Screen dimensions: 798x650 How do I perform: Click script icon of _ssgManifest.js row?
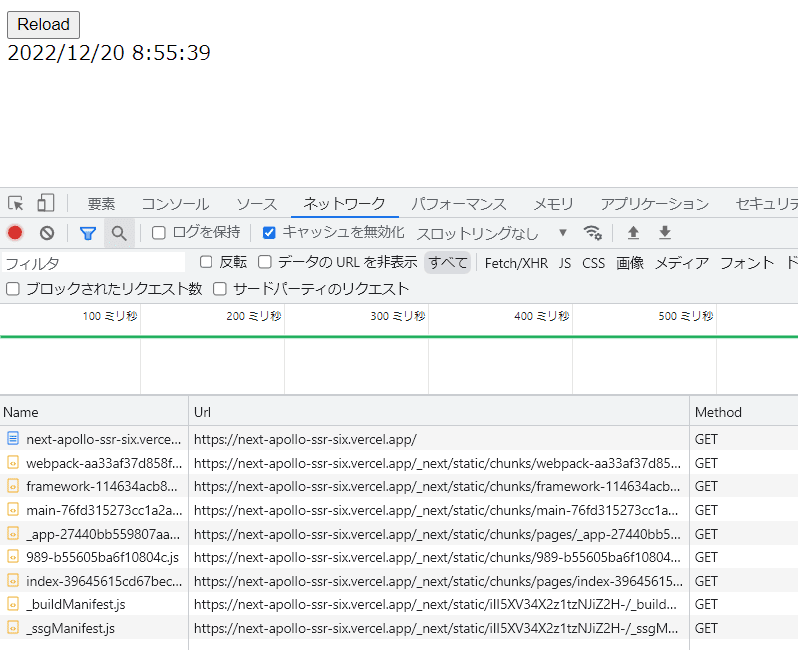tap(13, 628)
